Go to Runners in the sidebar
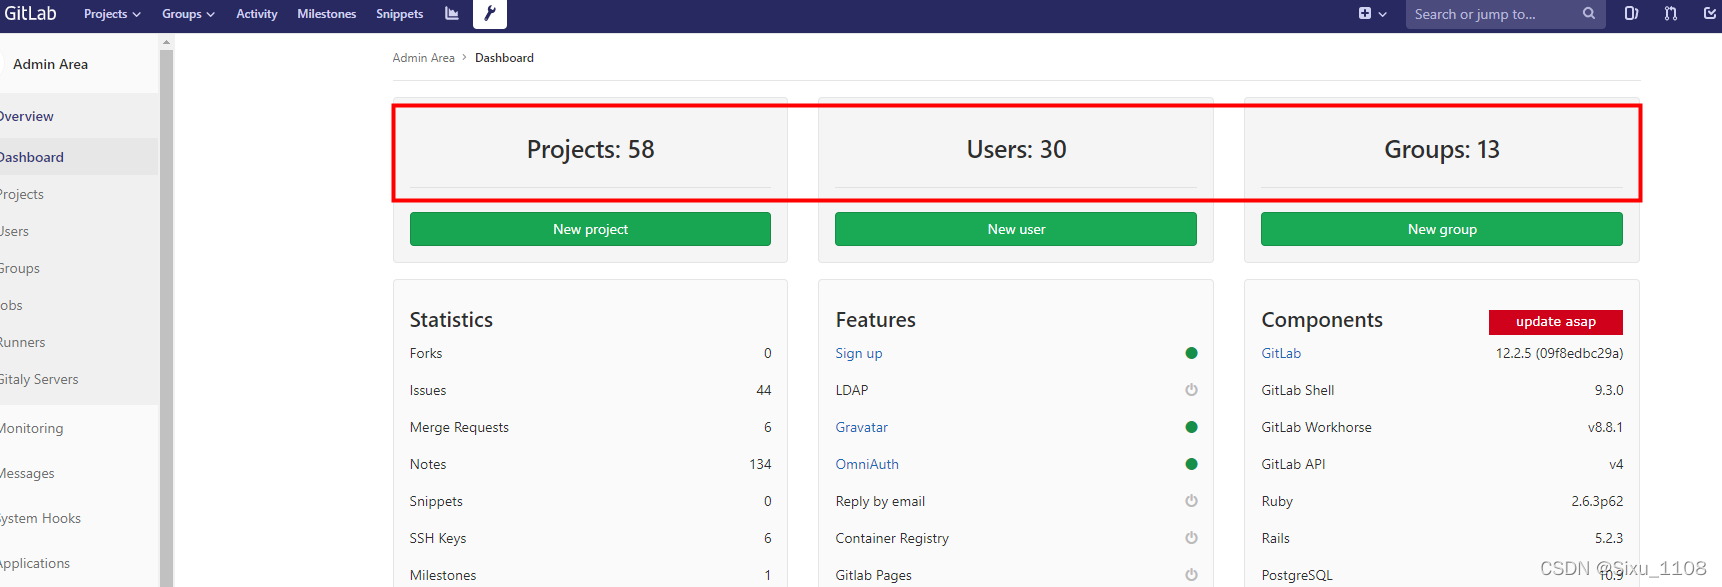The image size is (1722, 587). pyautogui.click(x=23, y=342)
